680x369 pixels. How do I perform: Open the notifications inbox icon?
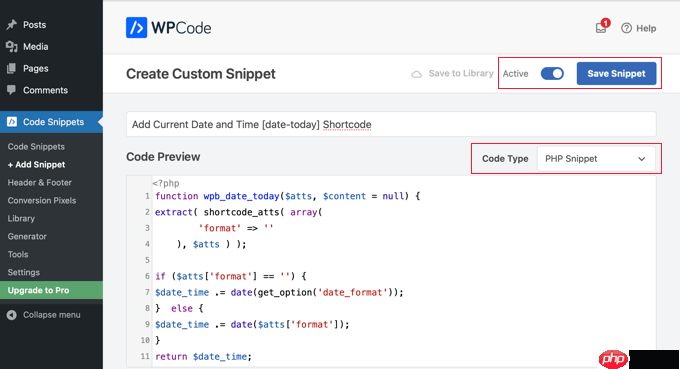pyautogui.click(x=601, y=28)
